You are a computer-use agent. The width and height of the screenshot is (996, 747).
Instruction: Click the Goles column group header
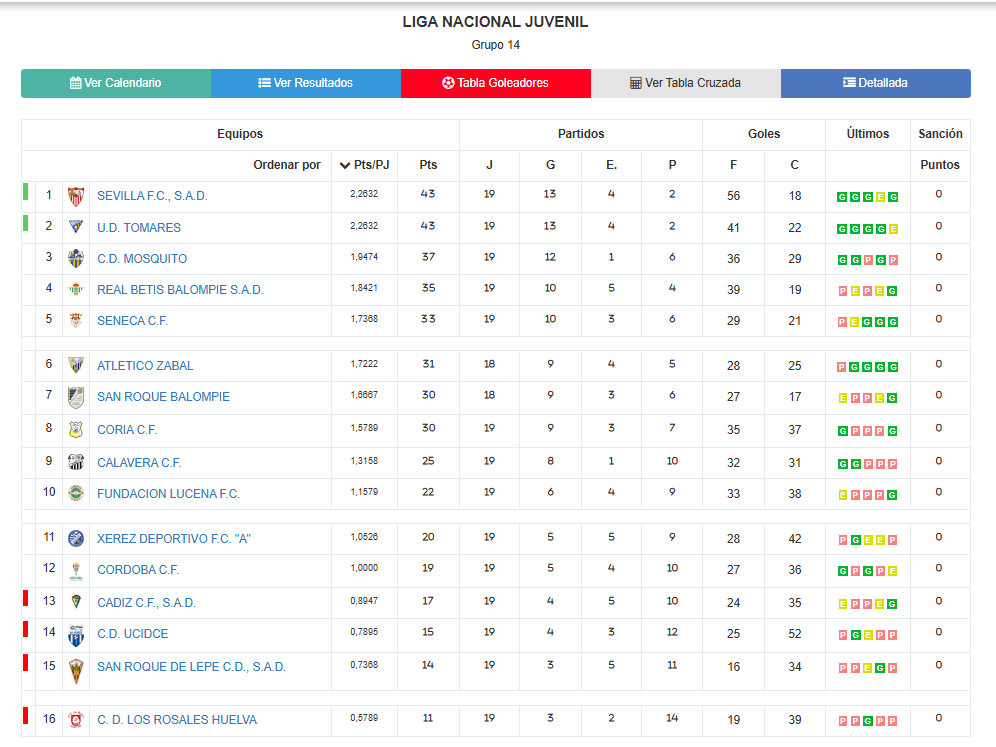pyautogui.click(x=764, y=134)
